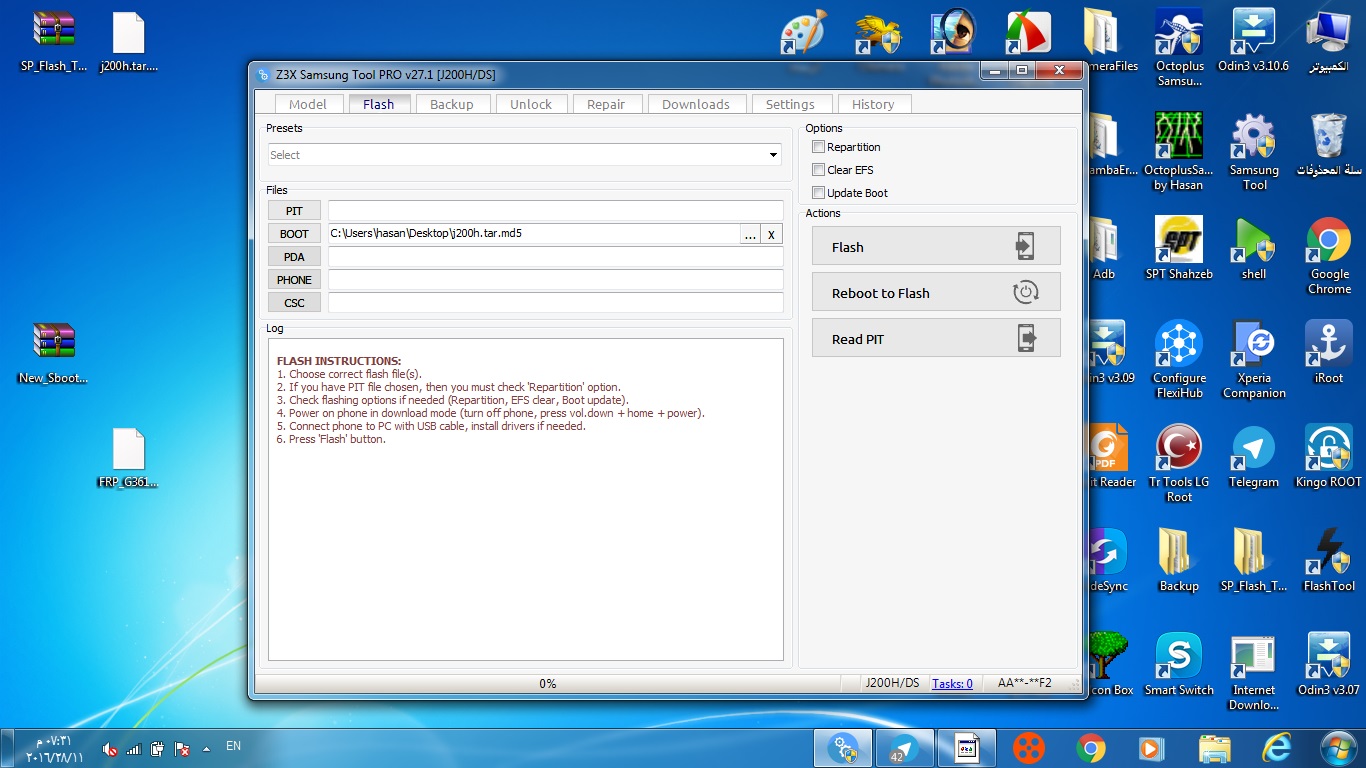Open Tr Tools LG Root shortcut
The width and height of the screenshot is (1366, 768).
point(1179,464)
